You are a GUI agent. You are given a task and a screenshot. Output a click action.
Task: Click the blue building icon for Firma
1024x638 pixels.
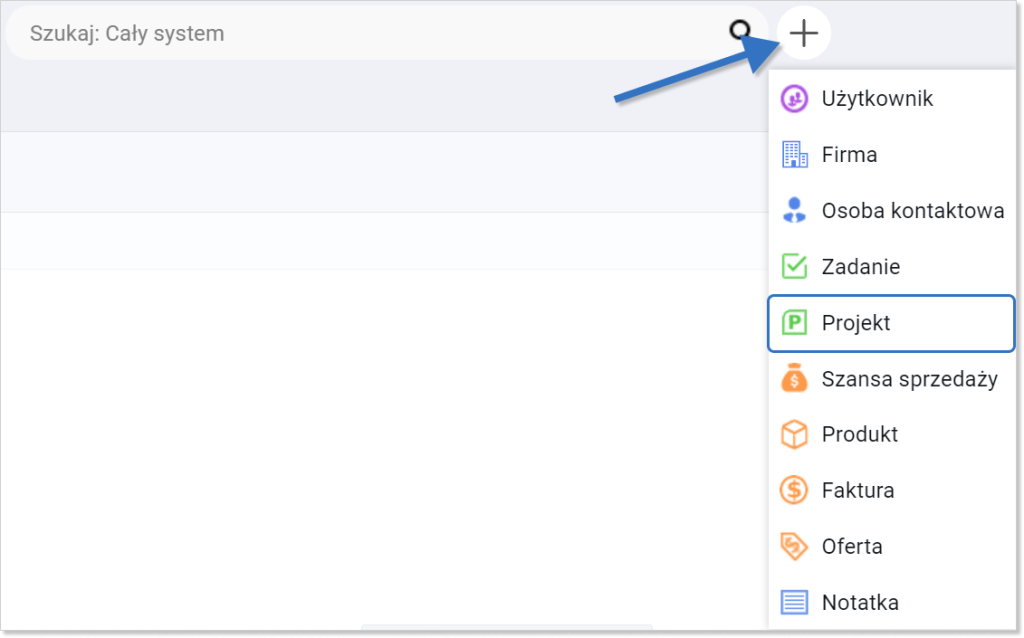[794, 155]
